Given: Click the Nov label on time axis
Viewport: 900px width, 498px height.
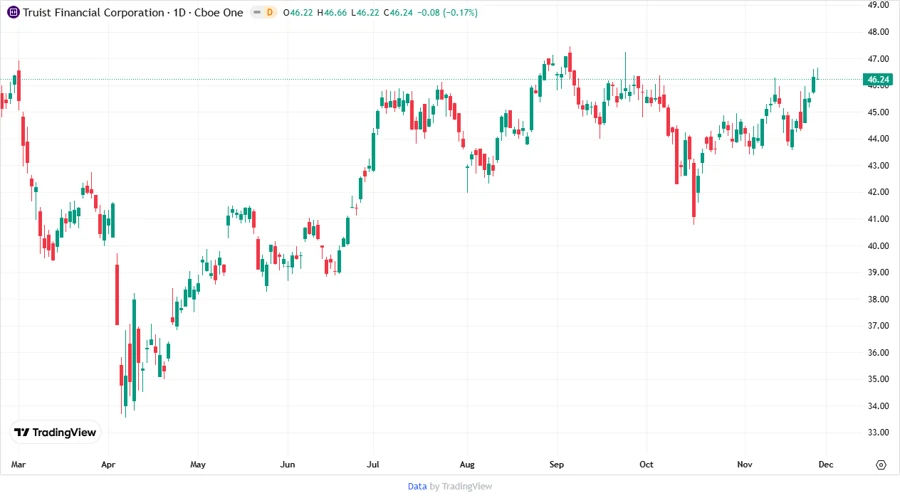Looking at the screenshot, I should click(744, 464).
